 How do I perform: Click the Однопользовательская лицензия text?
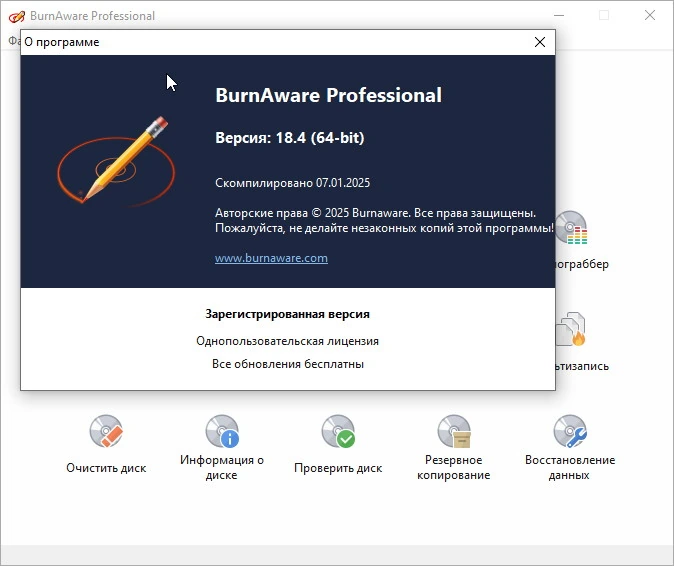point(287,341)
